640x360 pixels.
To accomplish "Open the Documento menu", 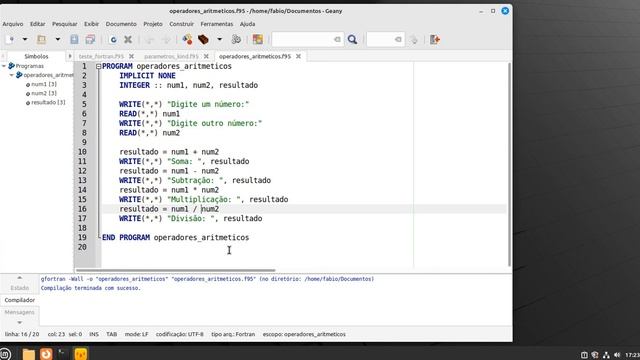I will (x=121, y=24).
